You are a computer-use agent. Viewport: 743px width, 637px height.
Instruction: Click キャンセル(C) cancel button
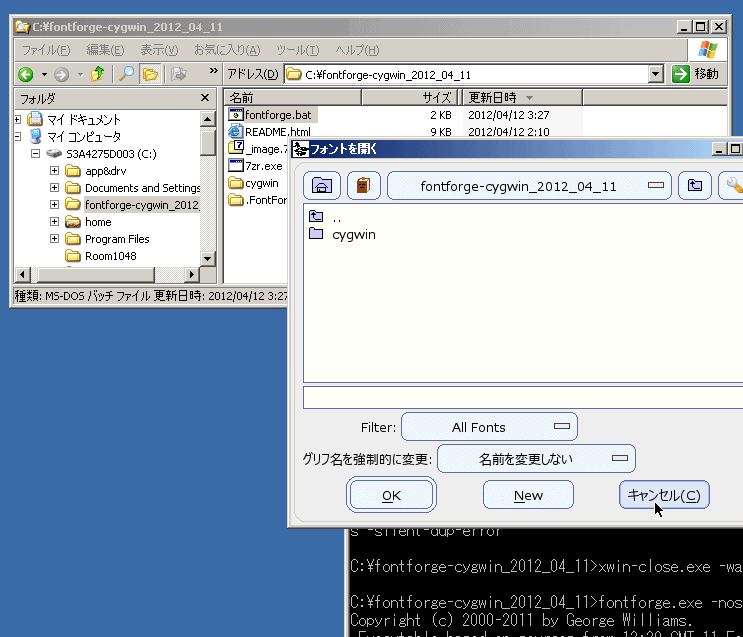point(664,495)
